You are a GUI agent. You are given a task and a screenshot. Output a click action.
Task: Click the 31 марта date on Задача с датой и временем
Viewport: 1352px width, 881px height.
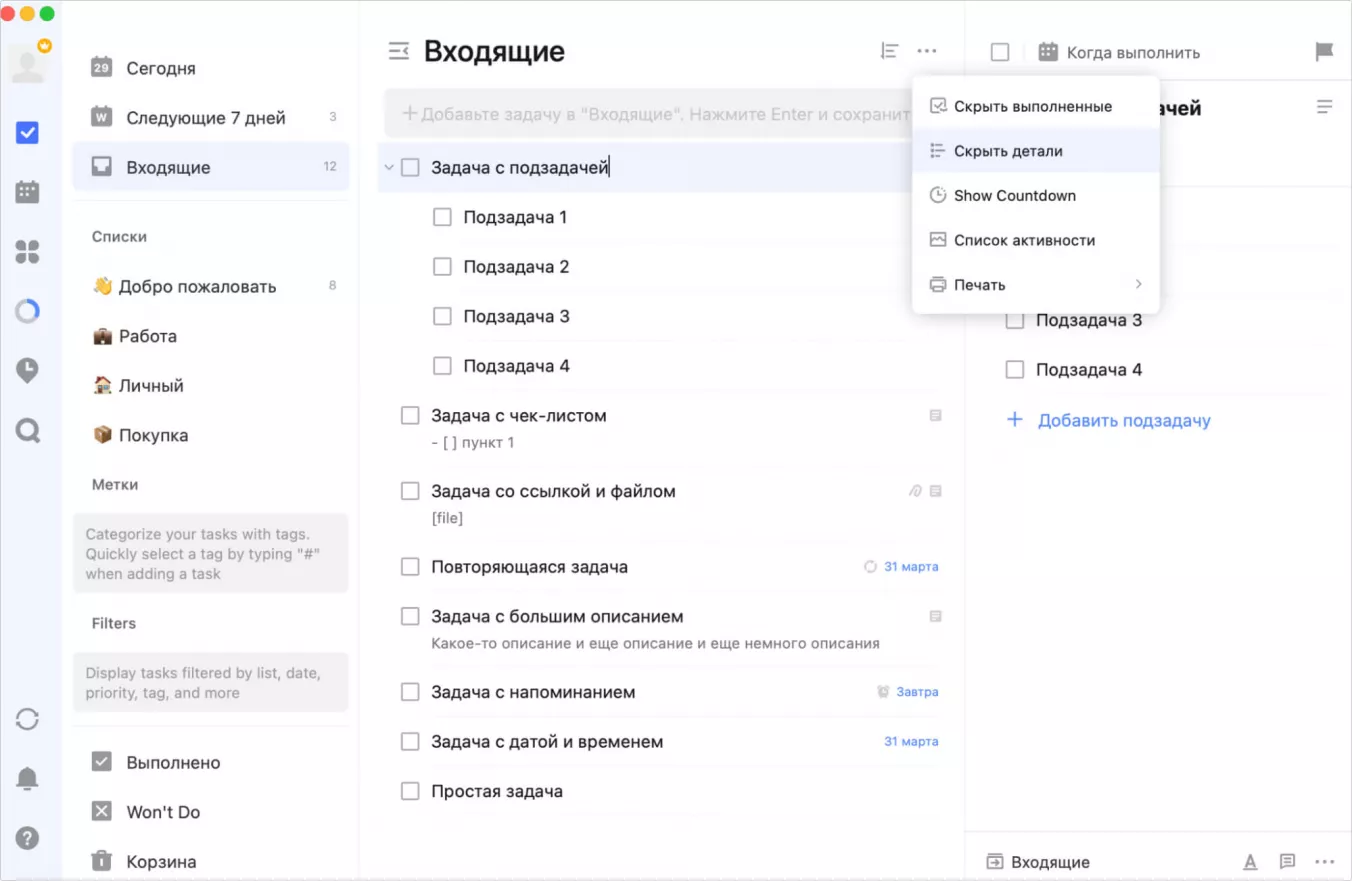[x=911, y=742]
